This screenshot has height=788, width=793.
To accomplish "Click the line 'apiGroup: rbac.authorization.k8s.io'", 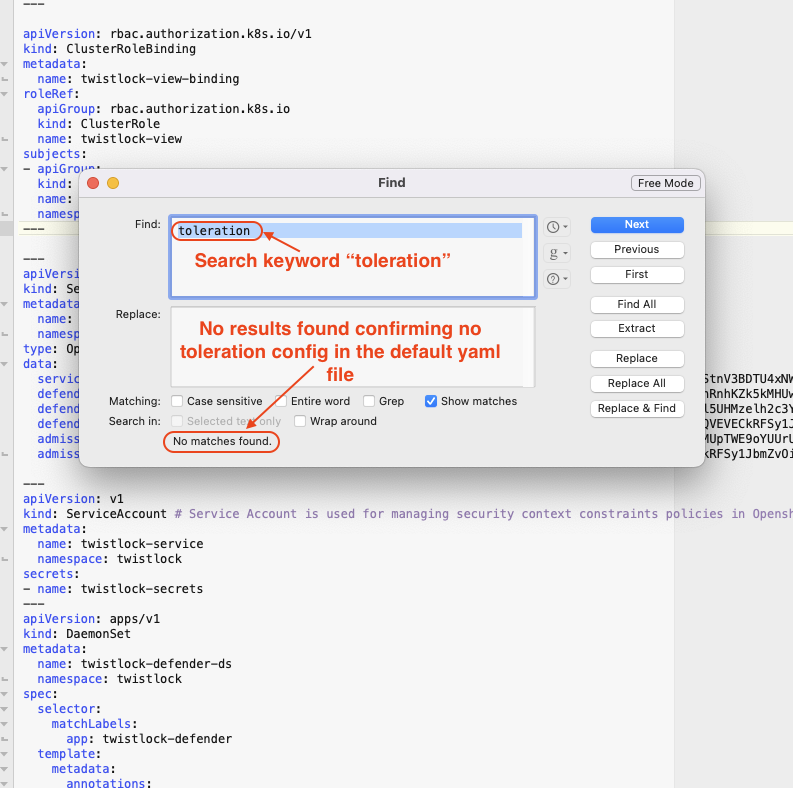I will point(163,109).
